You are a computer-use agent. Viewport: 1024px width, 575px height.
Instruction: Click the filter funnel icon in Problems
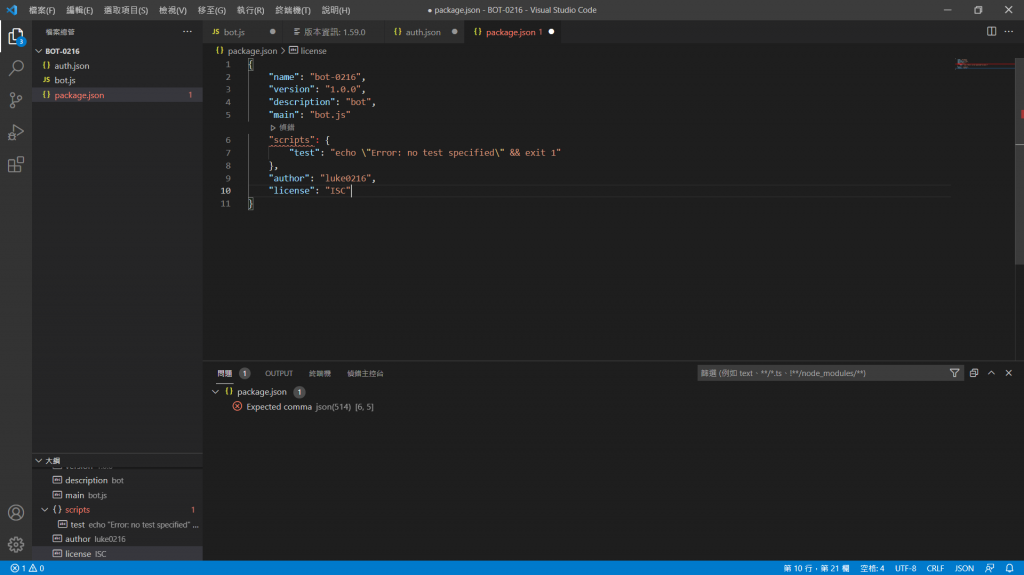[x=955, y=373]
